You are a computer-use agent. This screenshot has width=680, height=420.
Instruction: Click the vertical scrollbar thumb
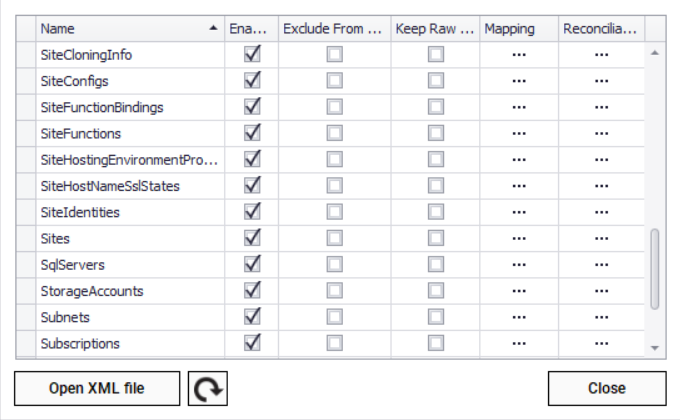tap(655, 268)
